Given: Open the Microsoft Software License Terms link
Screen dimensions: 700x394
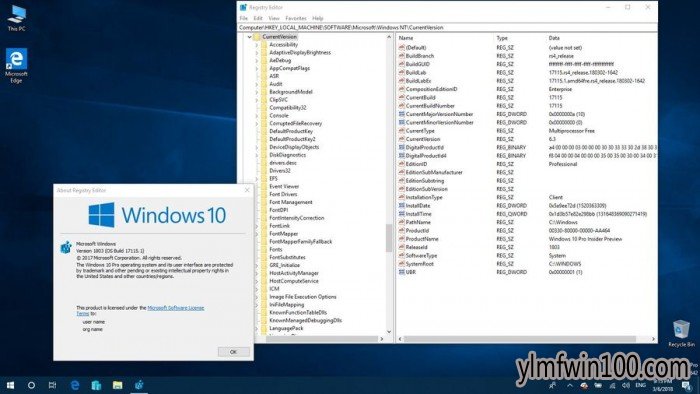Looking at the screenshot, I should coord(140,311).
